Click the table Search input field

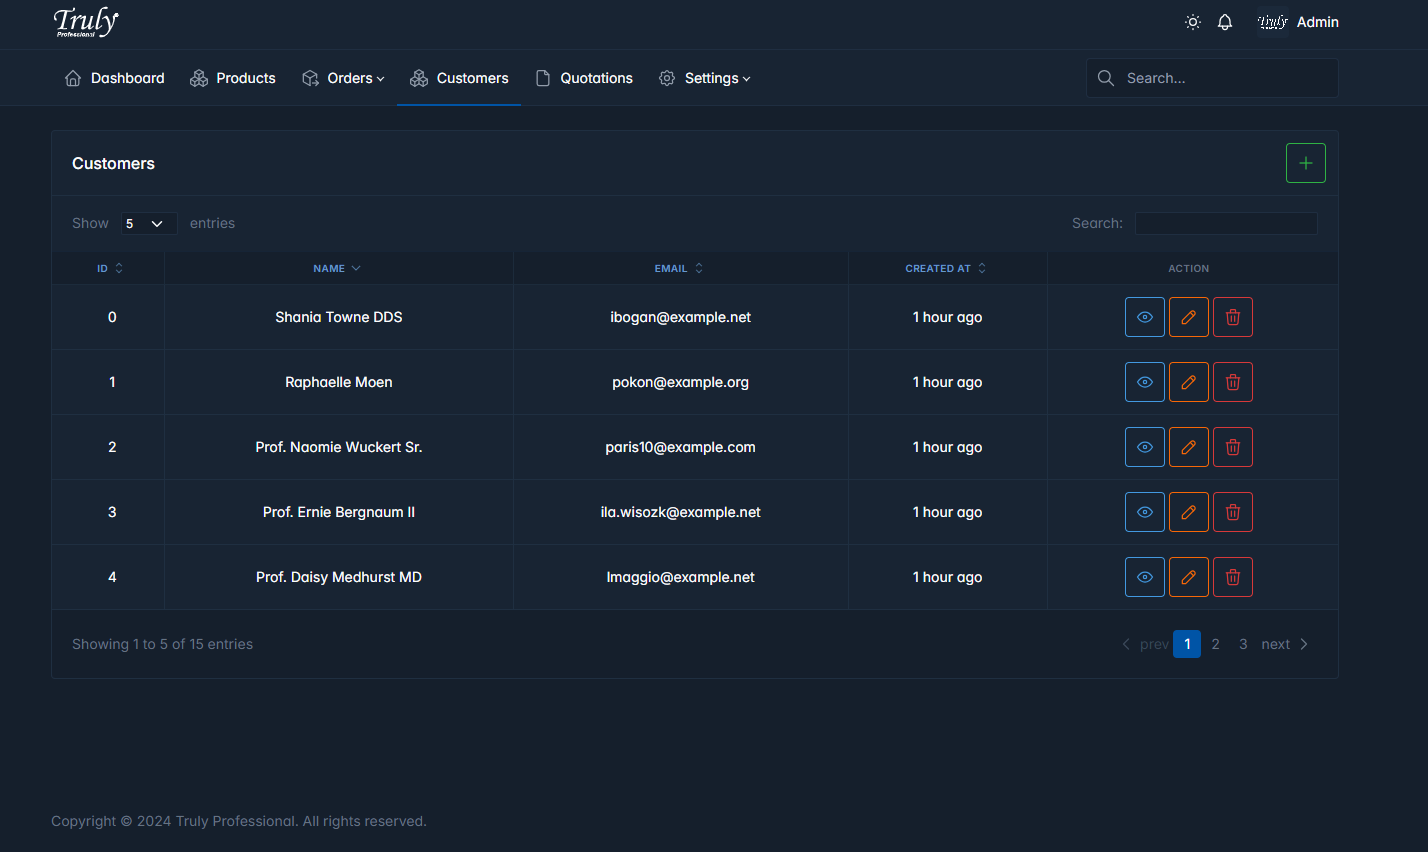(1225, 223)
